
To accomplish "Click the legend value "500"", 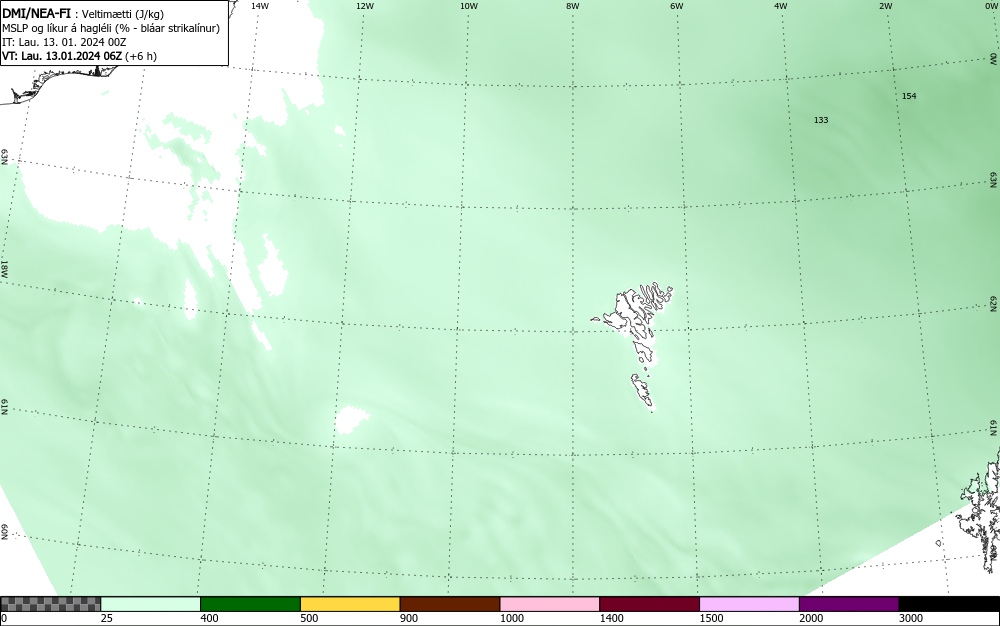I will tap(309, 618).
